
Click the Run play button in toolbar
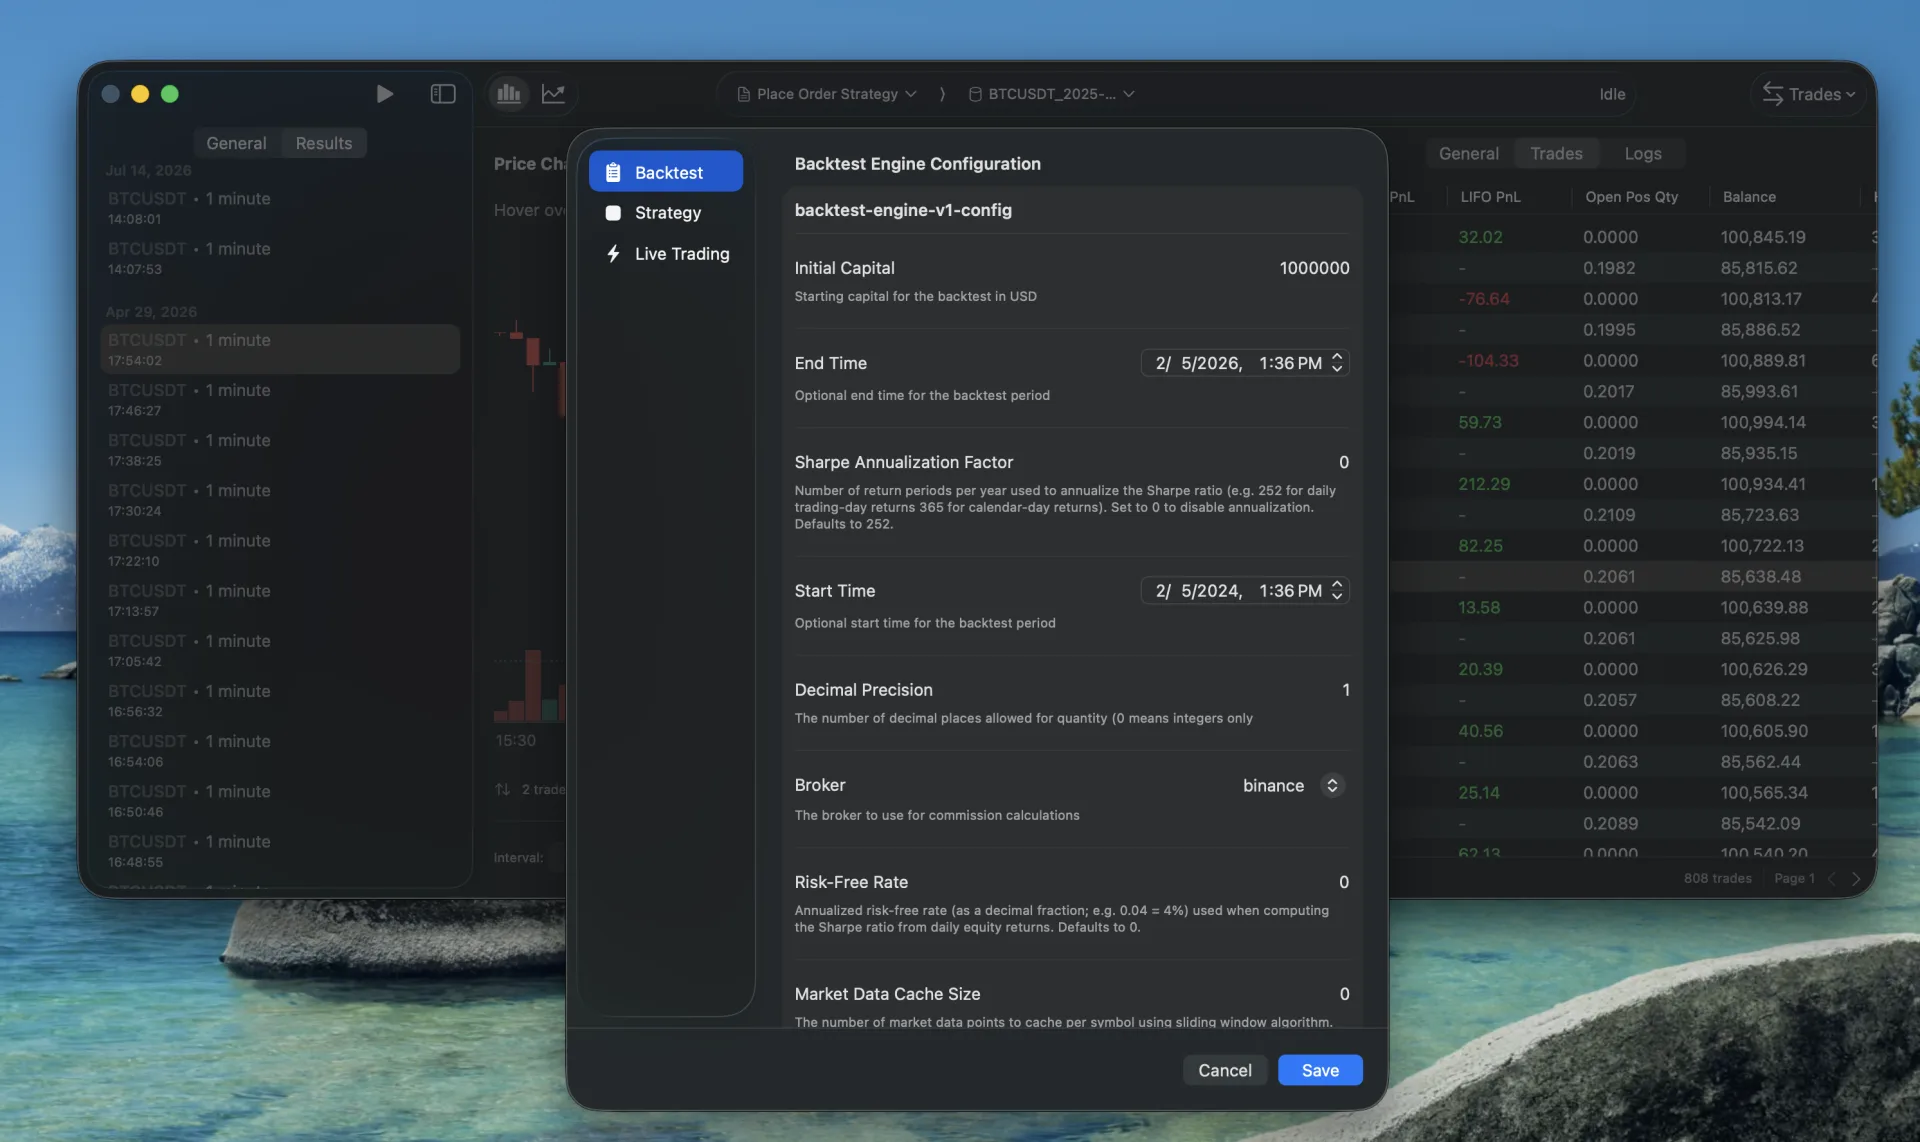coord(384,94)
